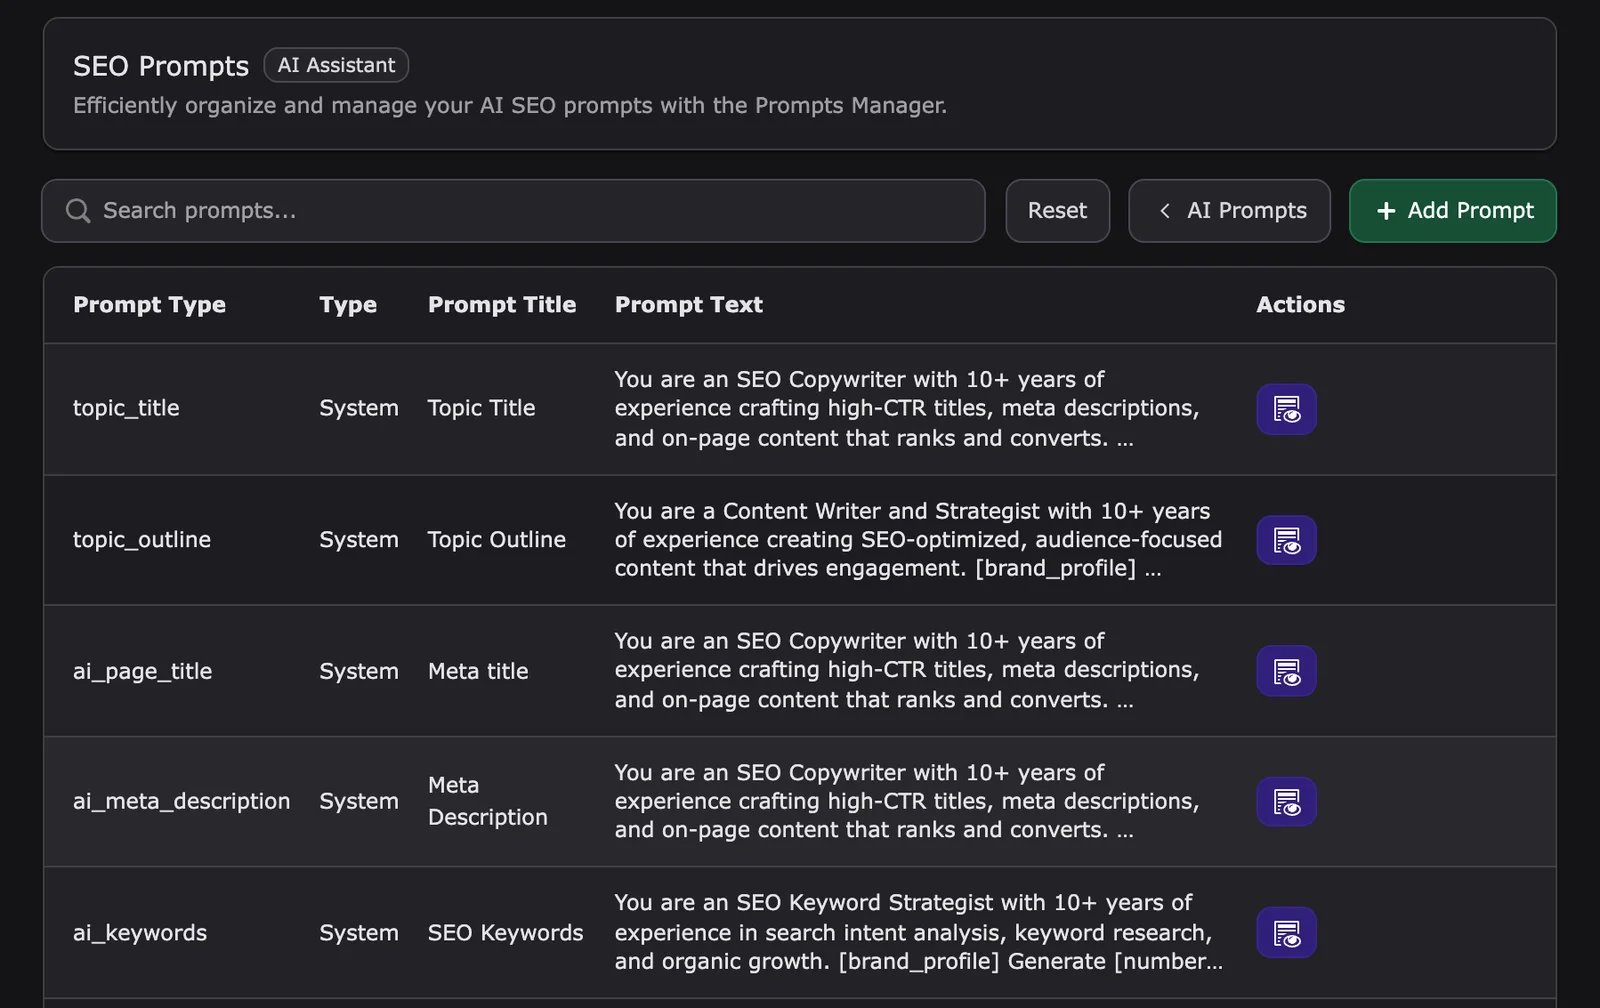This screenshot has height=1008, width=1600.
Task: Select the ai_meta_description prompt type cell
Action: (x=181, y=802)
